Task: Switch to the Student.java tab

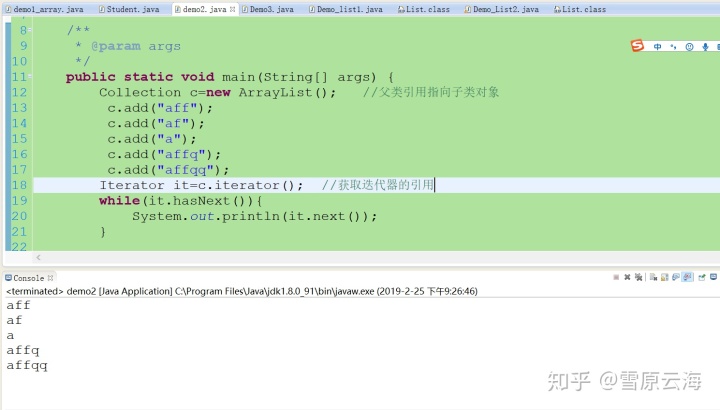Action: tap(129, 9)
